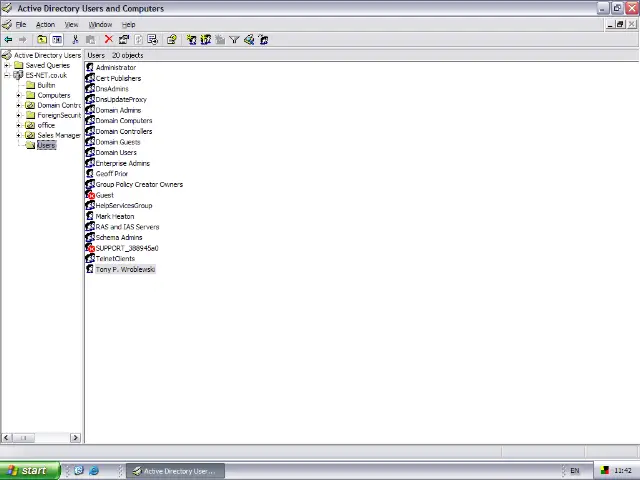The height and width of the screenshot is (480, 640).
Task: Click the Create new organizational unit icon
Action: pyautogui.click(x=220, y=40)
